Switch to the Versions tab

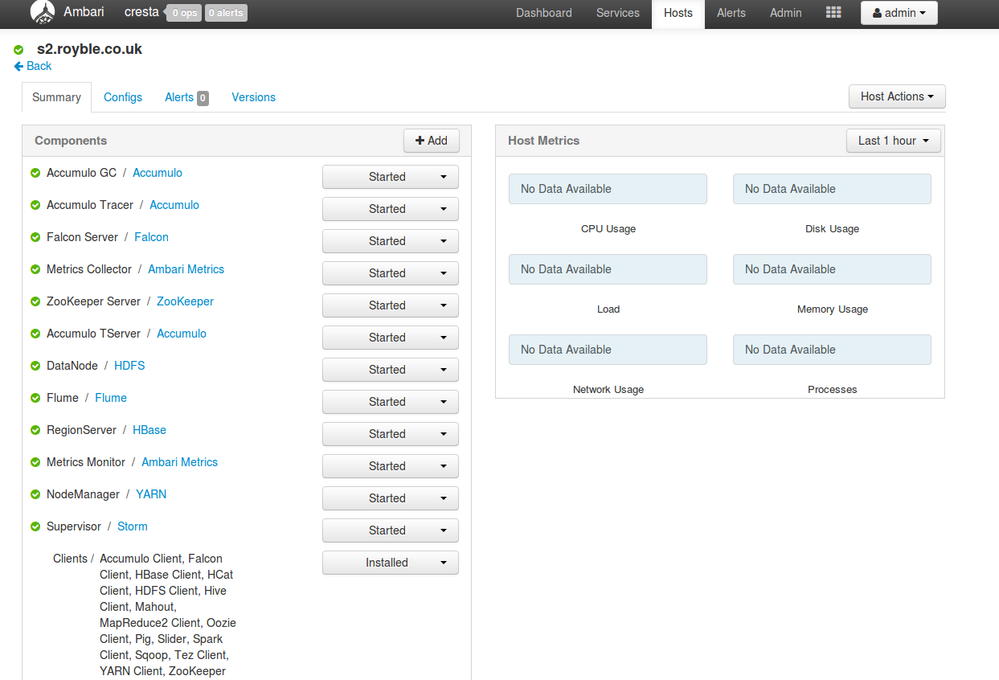pyautogui.click(x=253, y=97)
